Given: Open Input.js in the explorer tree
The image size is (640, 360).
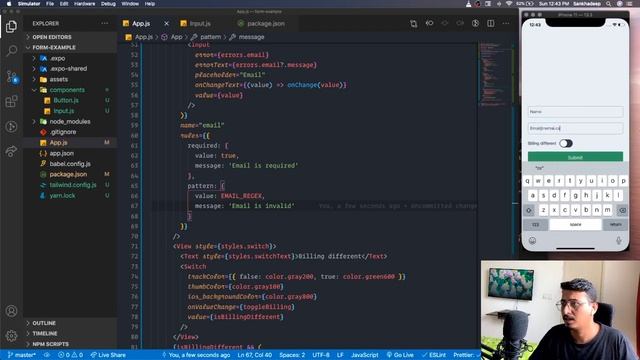Looking at the screenshot, I should coord(70,111).
